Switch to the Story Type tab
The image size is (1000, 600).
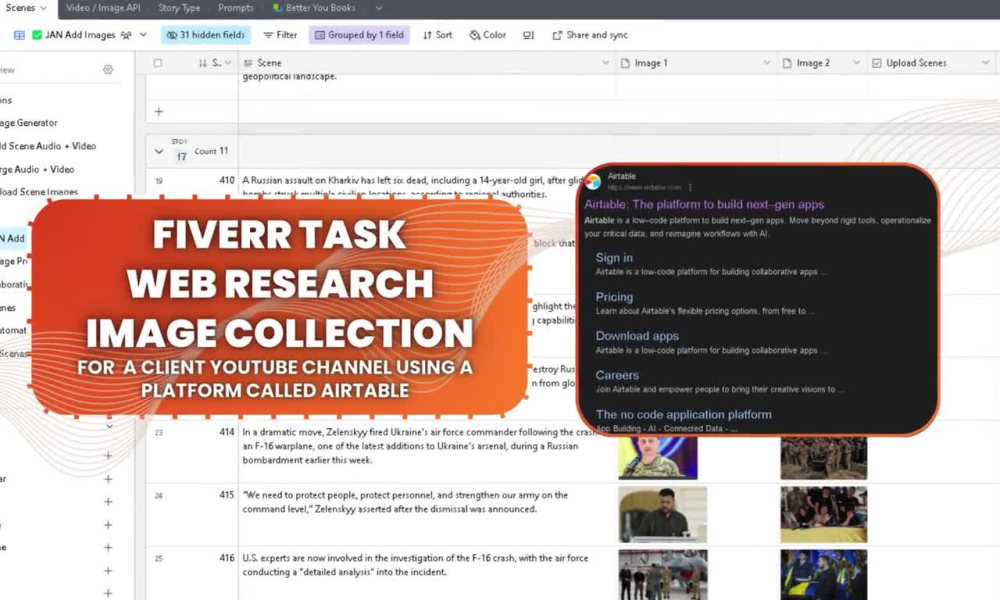coord(179,8)
